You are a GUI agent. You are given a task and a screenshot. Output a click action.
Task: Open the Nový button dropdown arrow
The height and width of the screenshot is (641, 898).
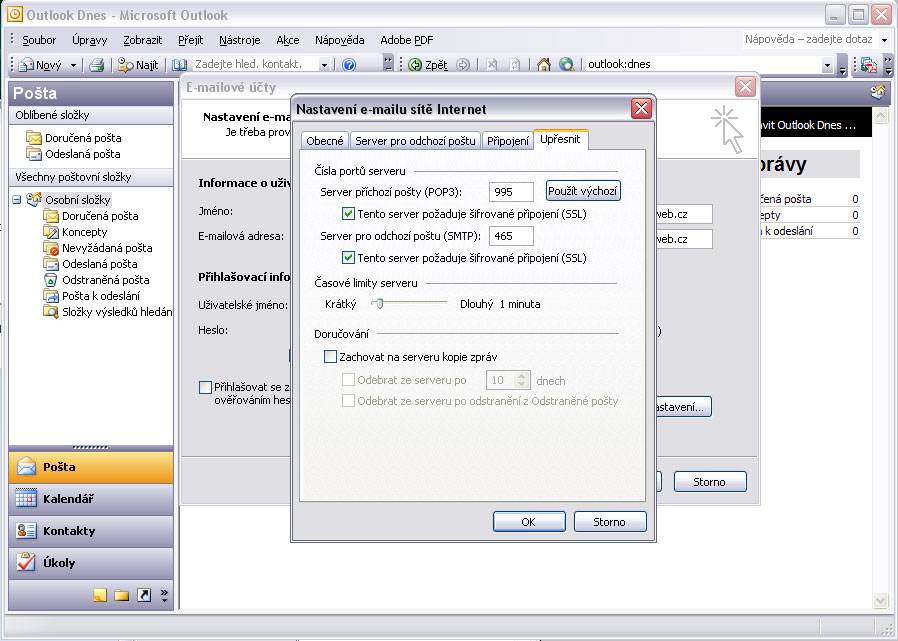[74, 65]
